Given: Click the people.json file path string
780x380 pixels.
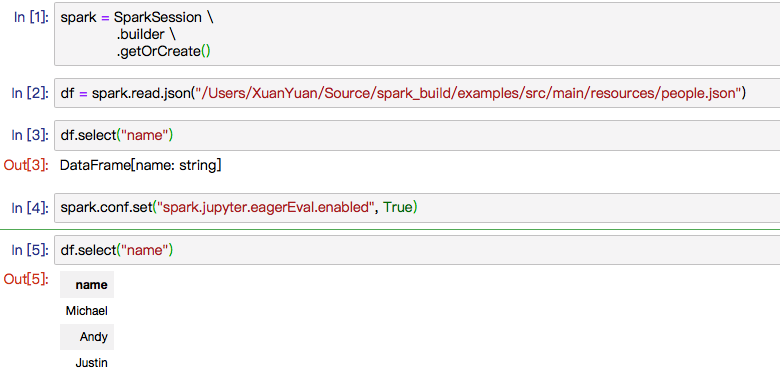Looking at the screenshot, I should point(468,94).
